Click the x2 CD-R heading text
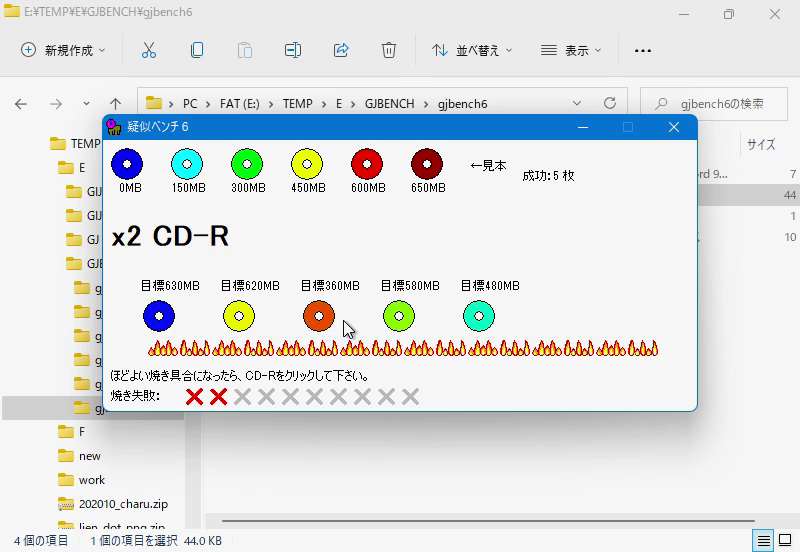 [170, 237]
